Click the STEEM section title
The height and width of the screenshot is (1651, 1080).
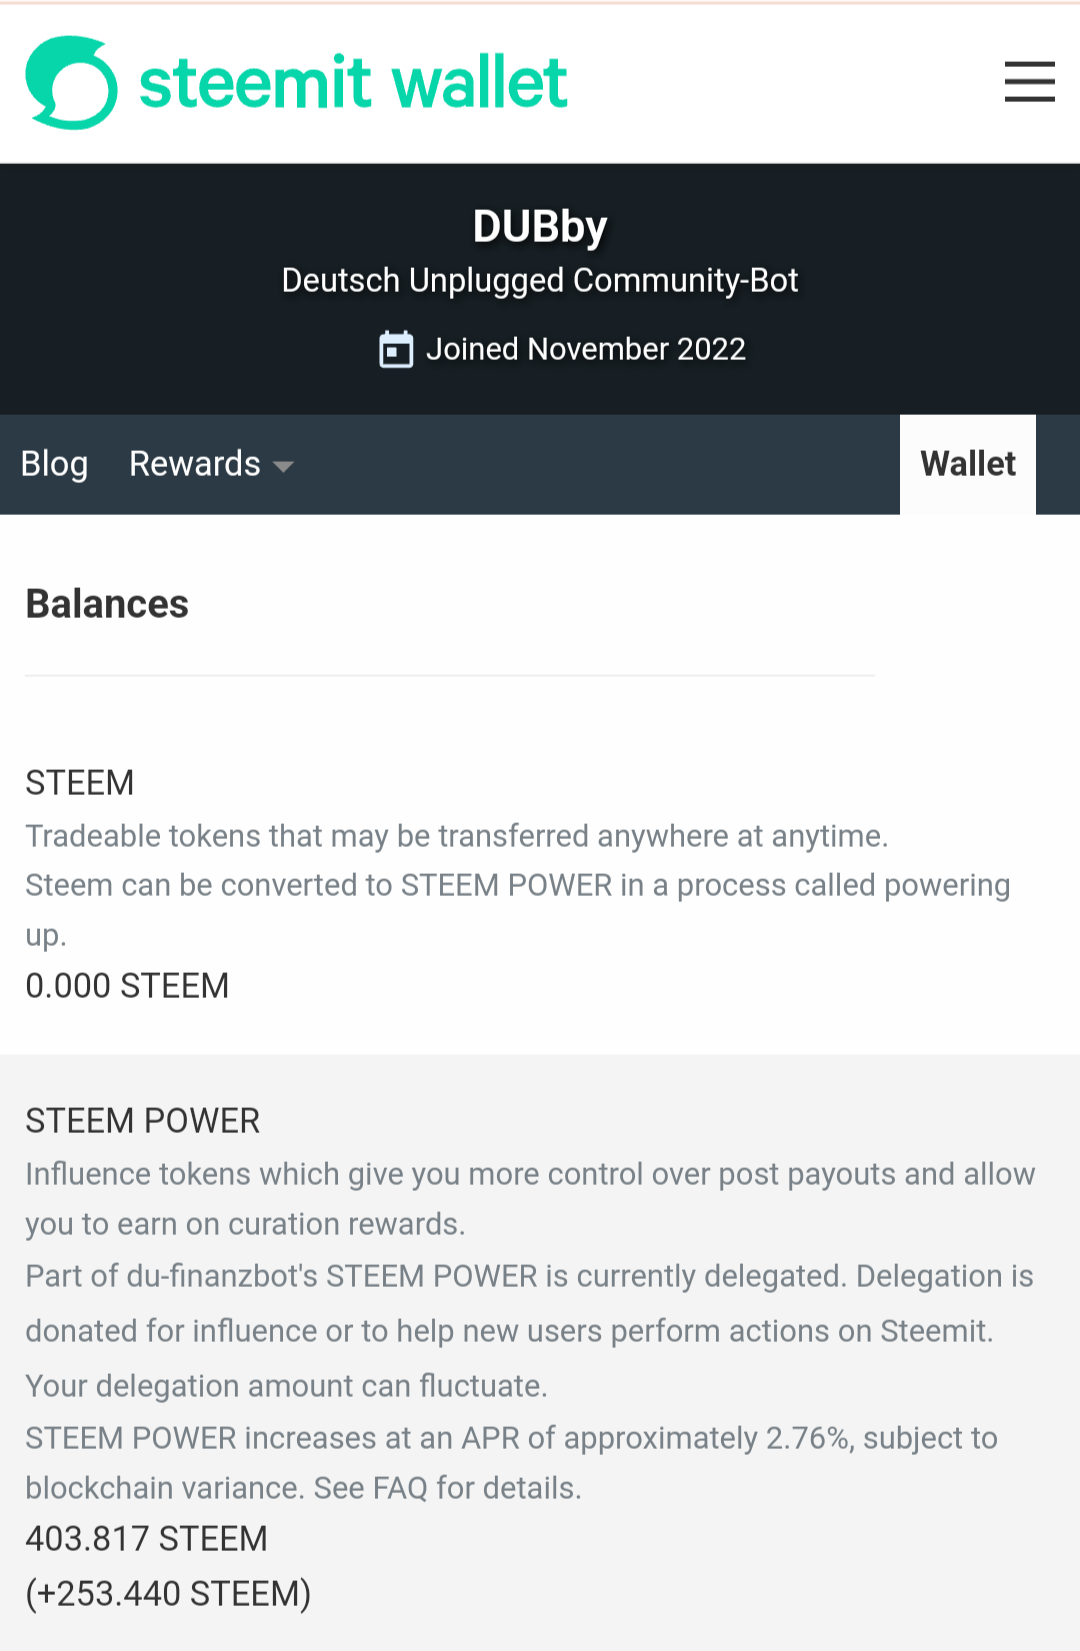pyautogui.click(x=80, y=783)
